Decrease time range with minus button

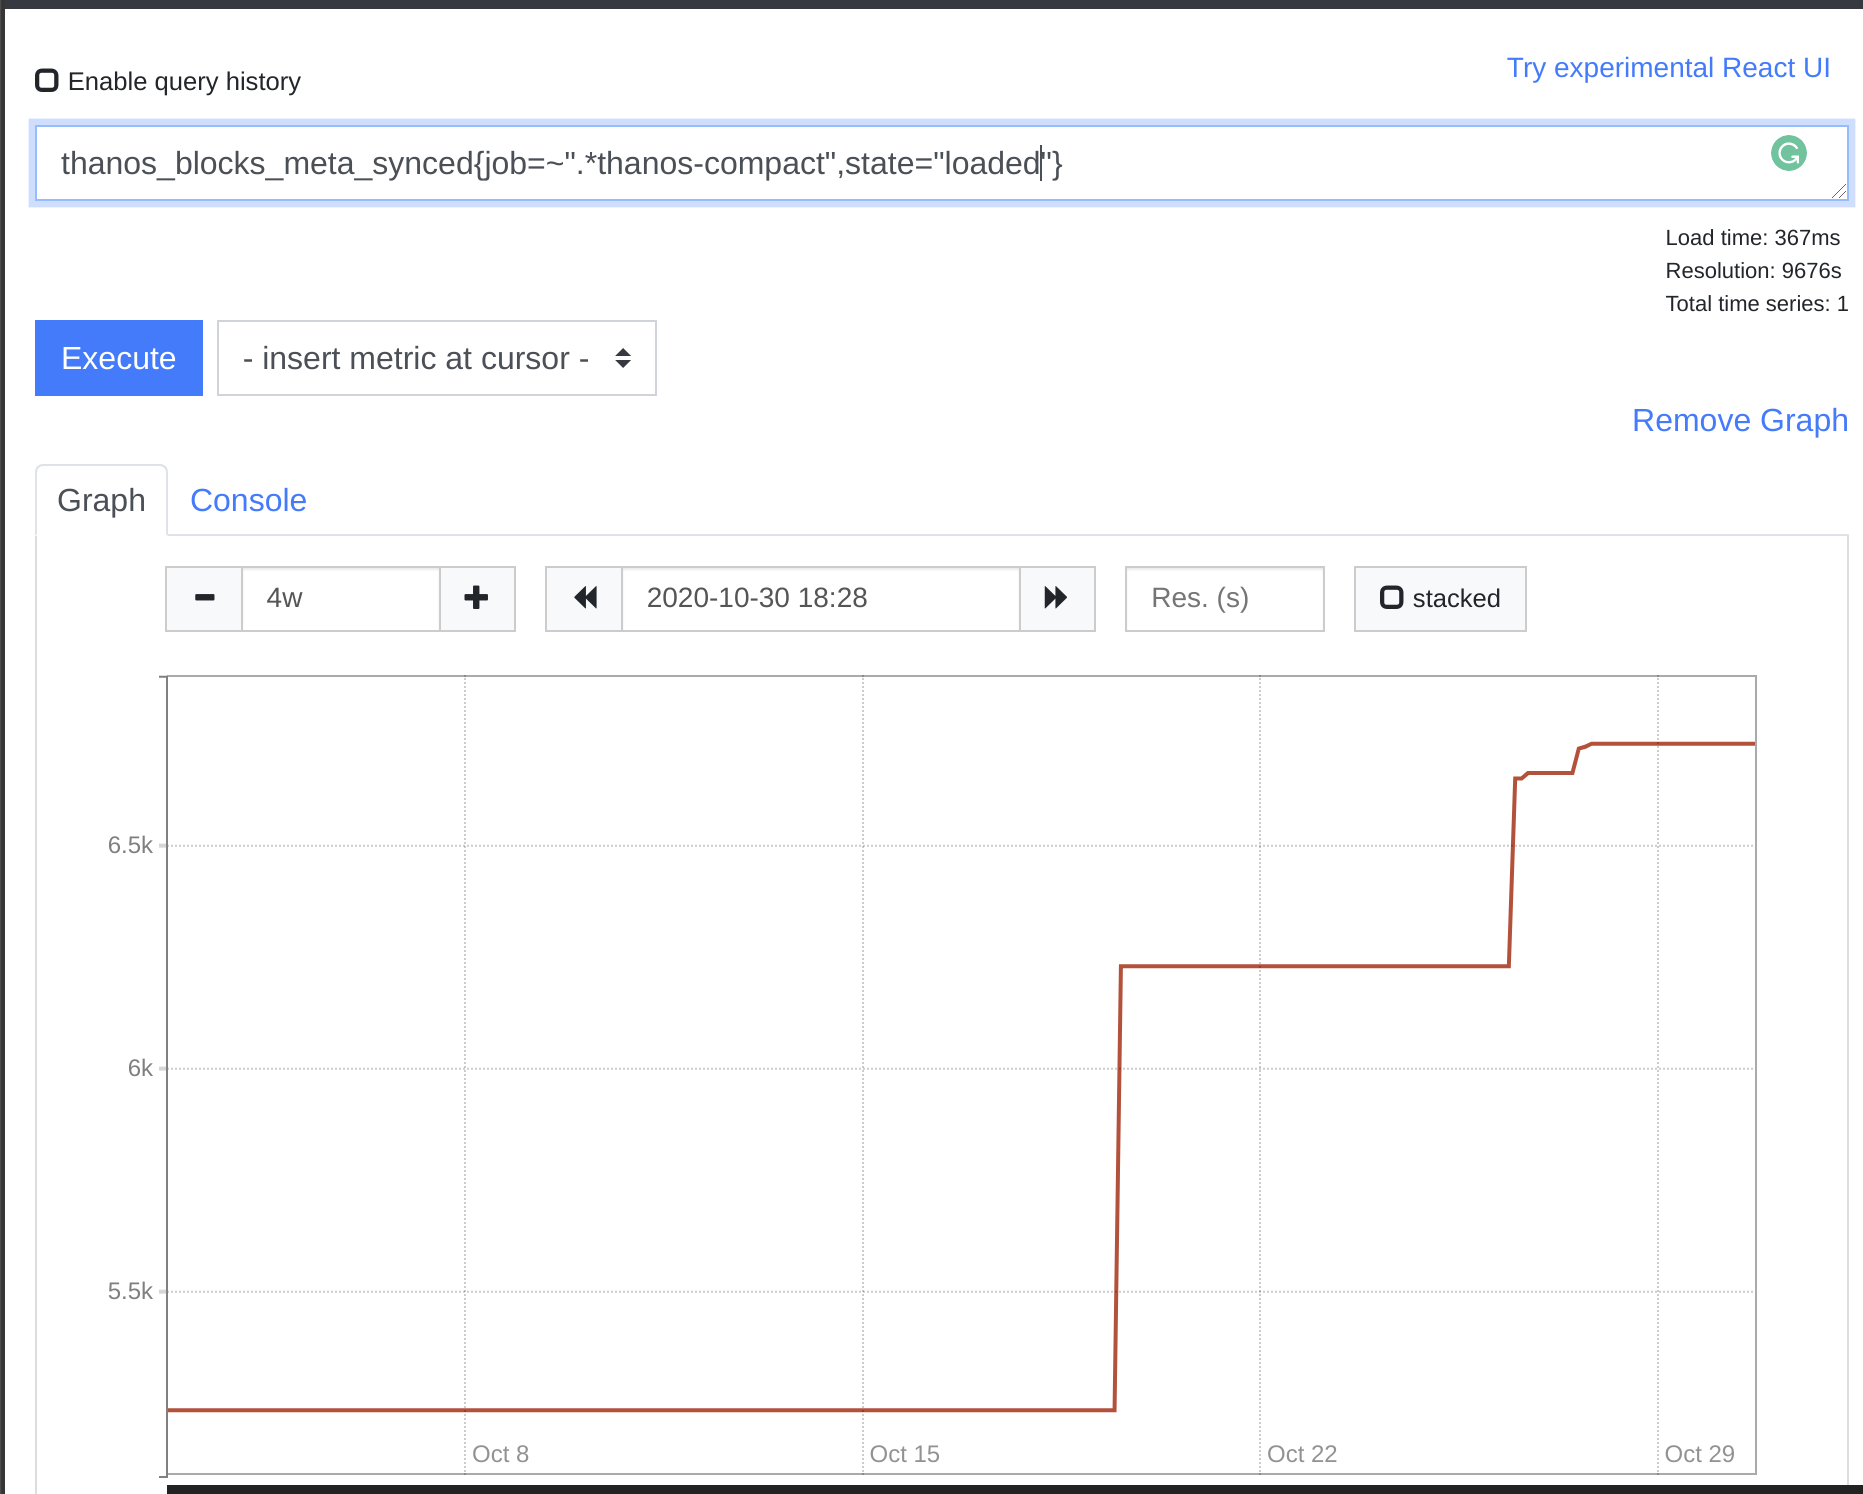(x=204, y=598)
